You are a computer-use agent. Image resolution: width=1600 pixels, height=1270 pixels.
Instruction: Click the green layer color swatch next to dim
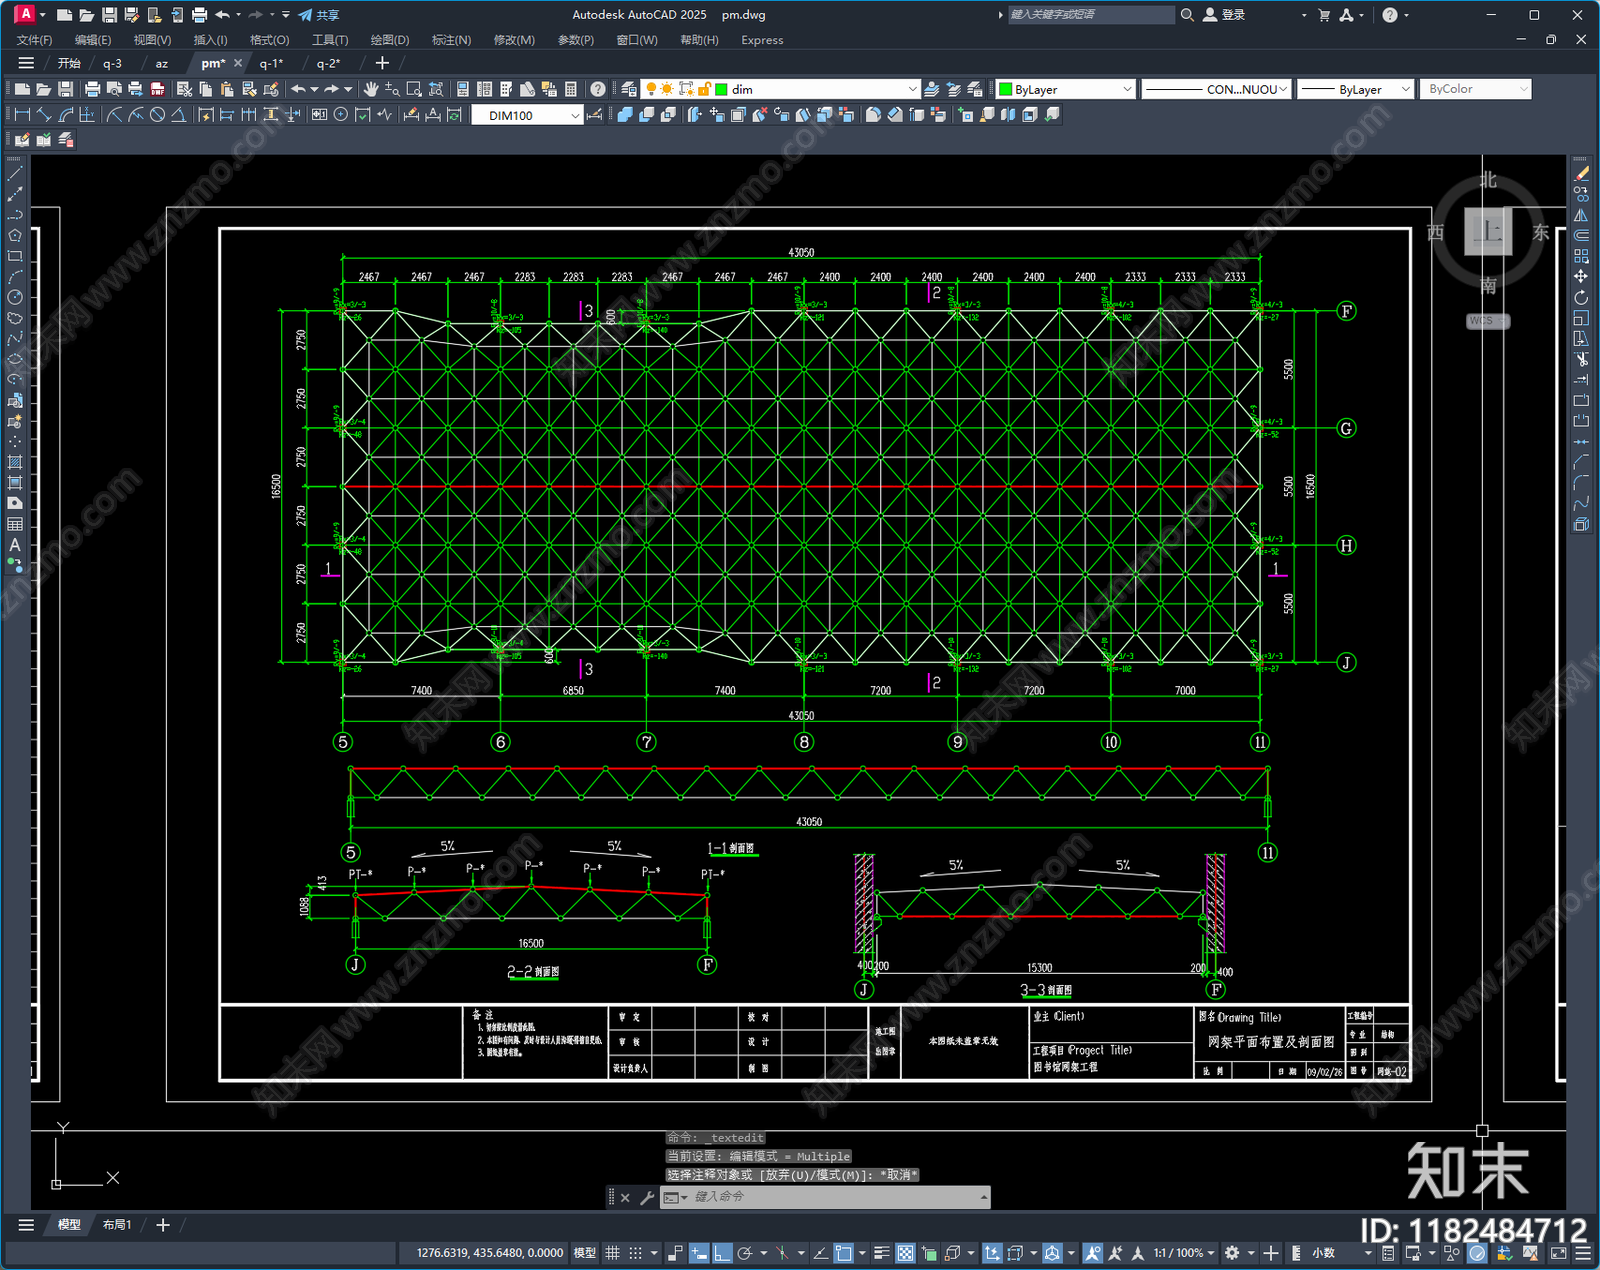[x=720, y=89]
